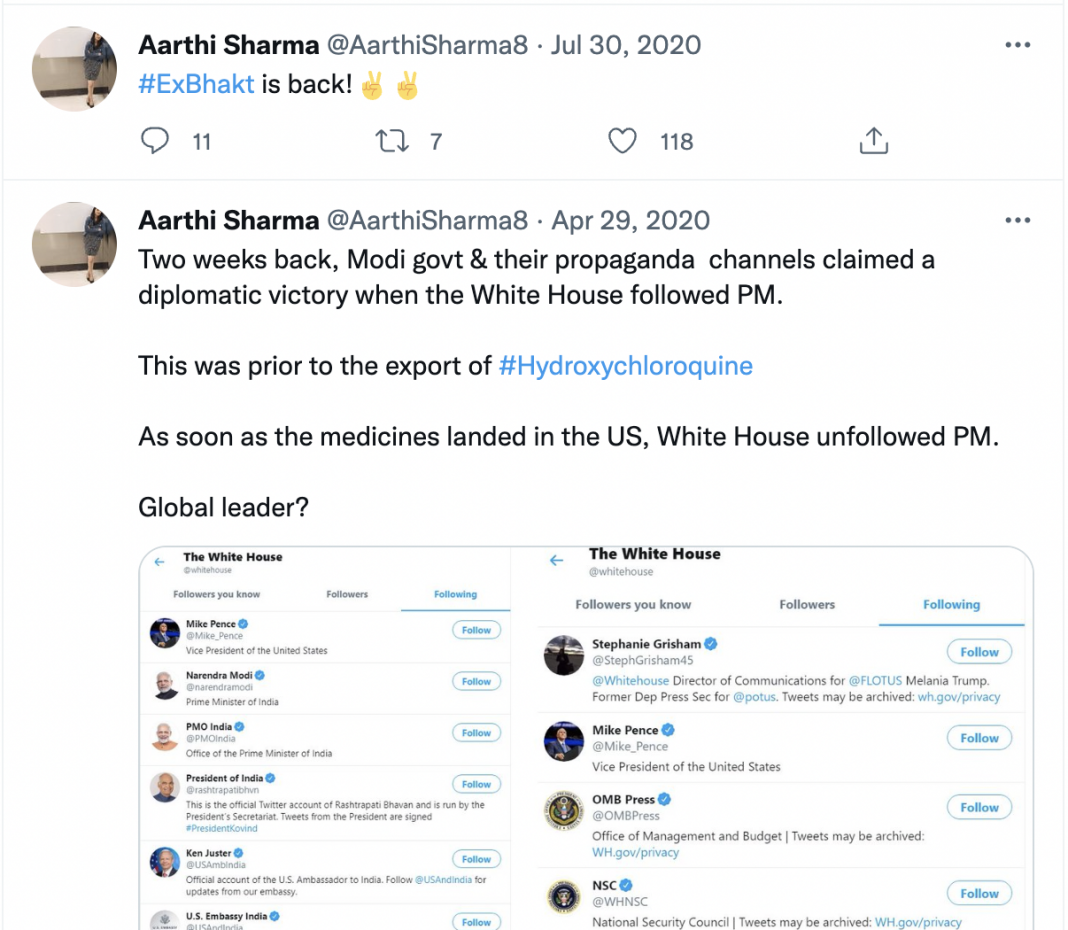Click the Apr 29, 2020 timestamp
The image size is (1068, 930).
tap(631, 221)
